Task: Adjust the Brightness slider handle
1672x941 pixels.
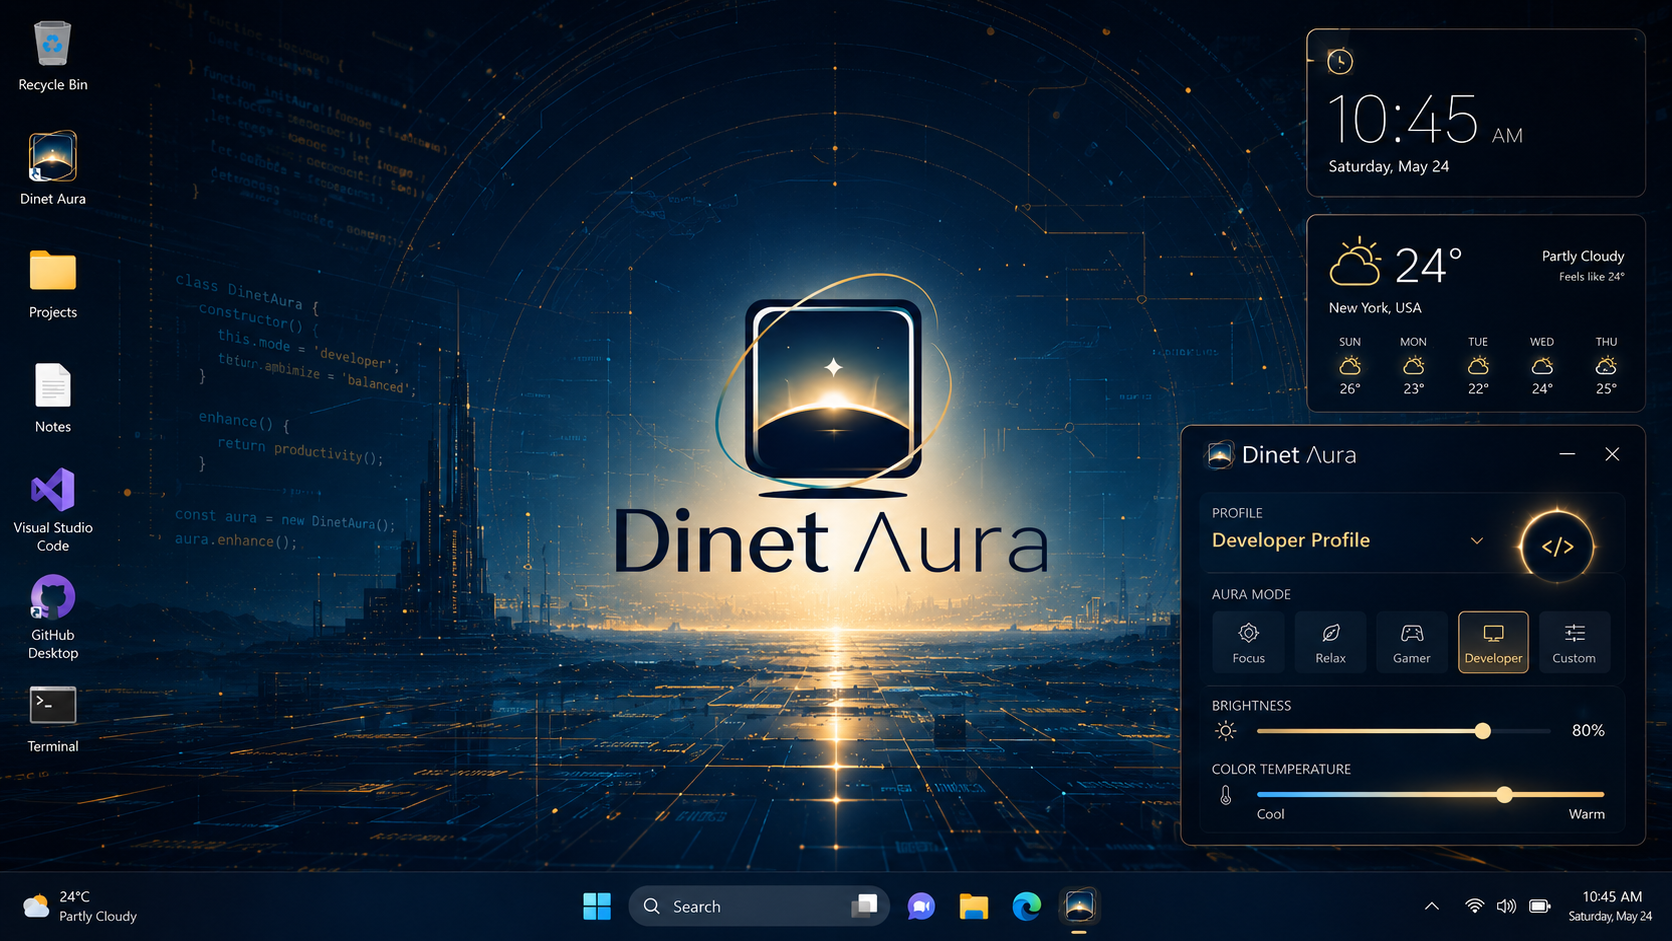Action: point(1483,731)
